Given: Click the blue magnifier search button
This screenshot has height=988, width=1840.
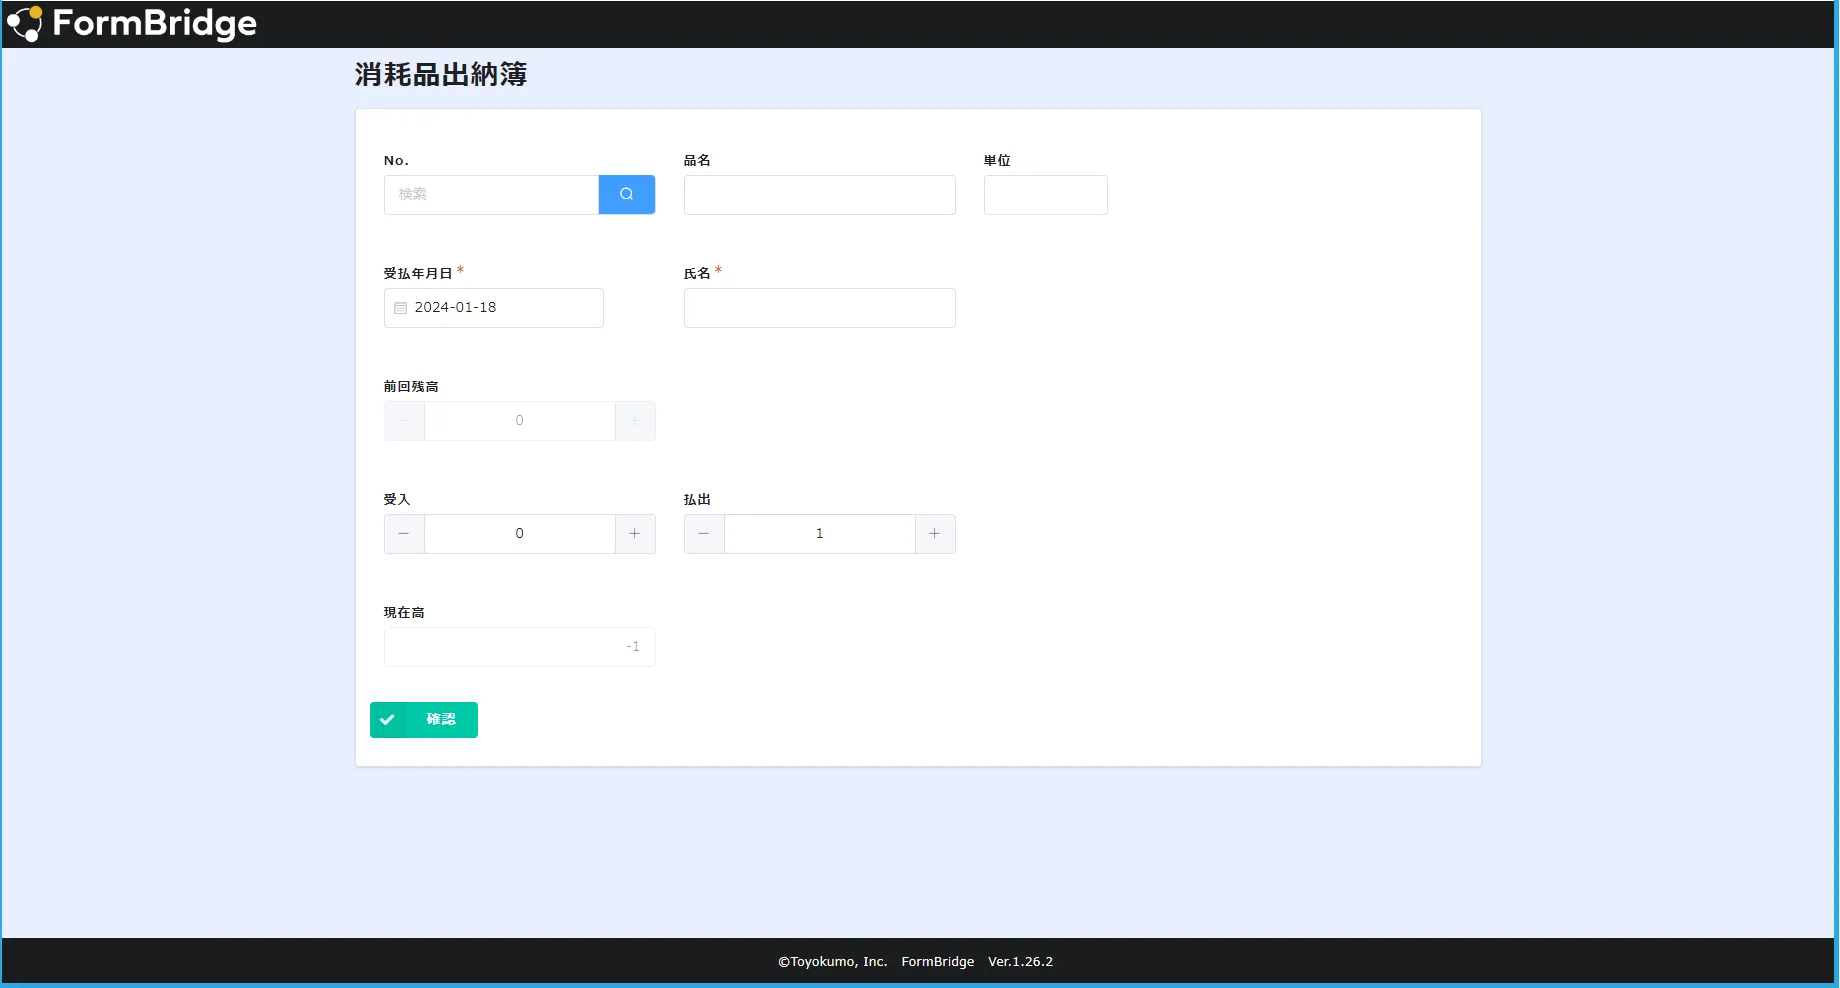Looking at the screenshot, I should (x=626, y=195).
